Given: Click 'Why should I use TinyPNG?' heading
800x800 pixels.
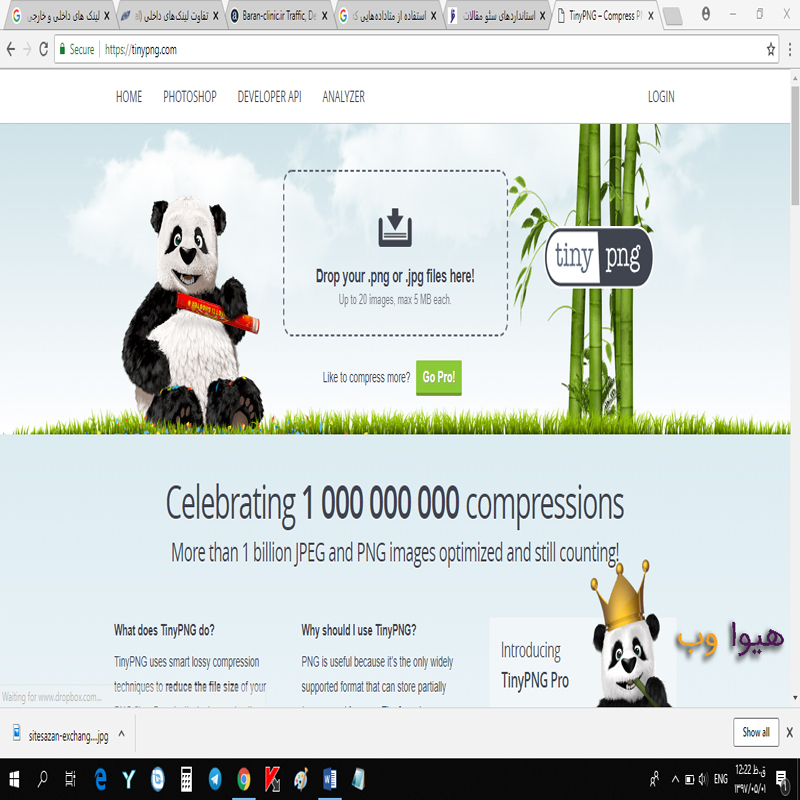Looking at the screenshot, I should pyautogui.click(x=359, y=630).
